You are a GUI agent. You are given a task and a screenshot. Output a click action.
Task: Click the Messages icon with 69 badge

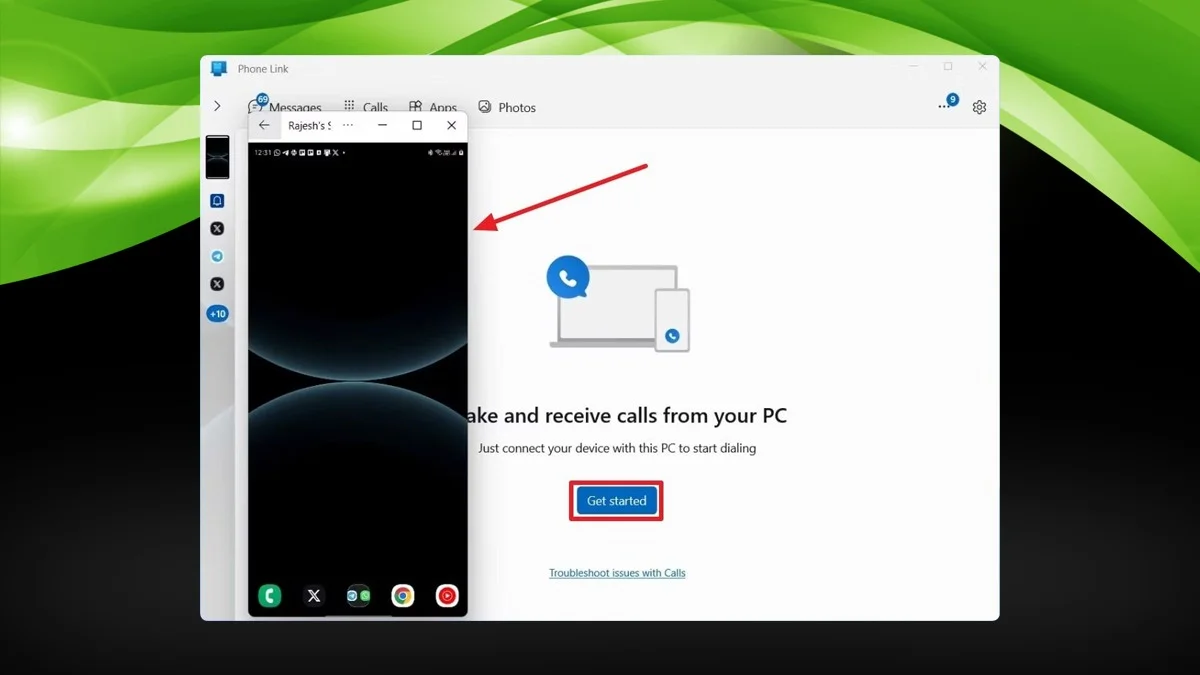coord(286,107)
